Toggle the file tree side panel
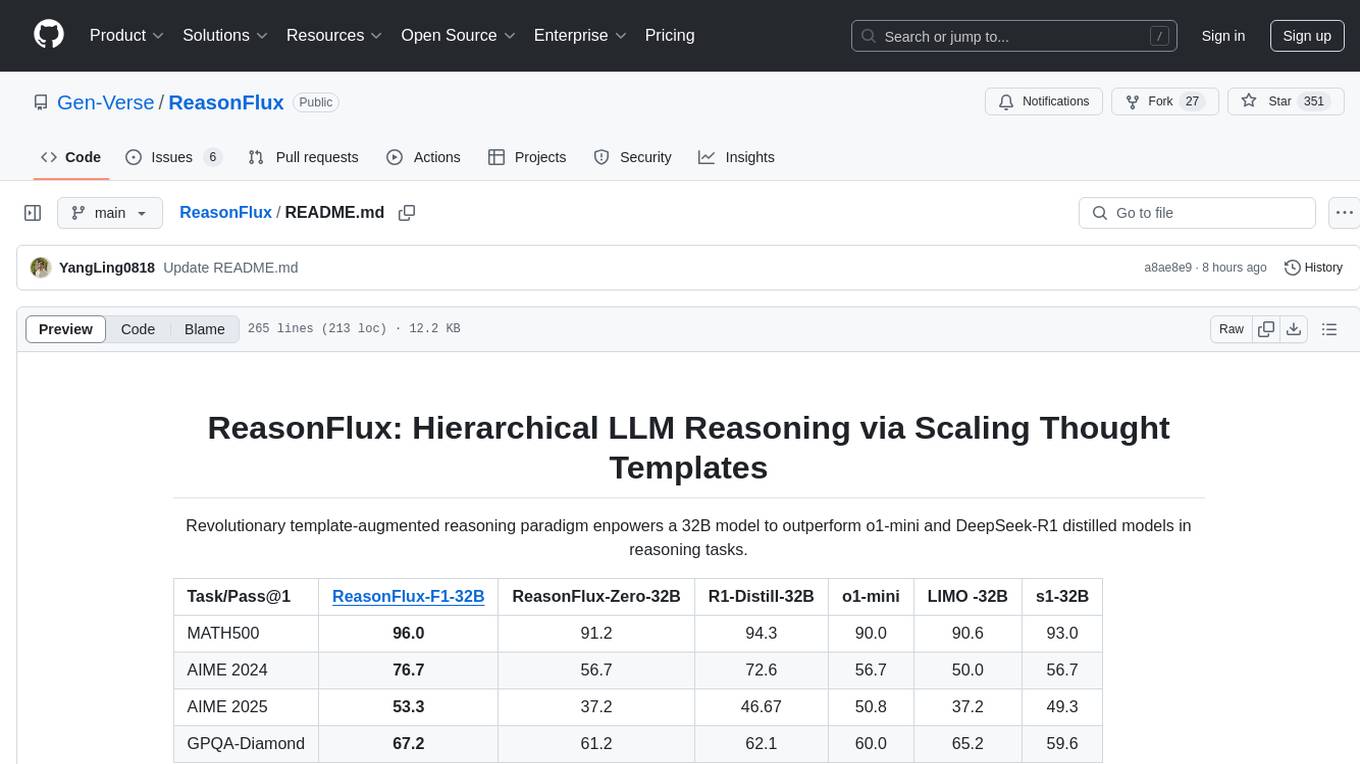Image resolution: width=1360 pixels, height=764 pixels. click(33, 213)
